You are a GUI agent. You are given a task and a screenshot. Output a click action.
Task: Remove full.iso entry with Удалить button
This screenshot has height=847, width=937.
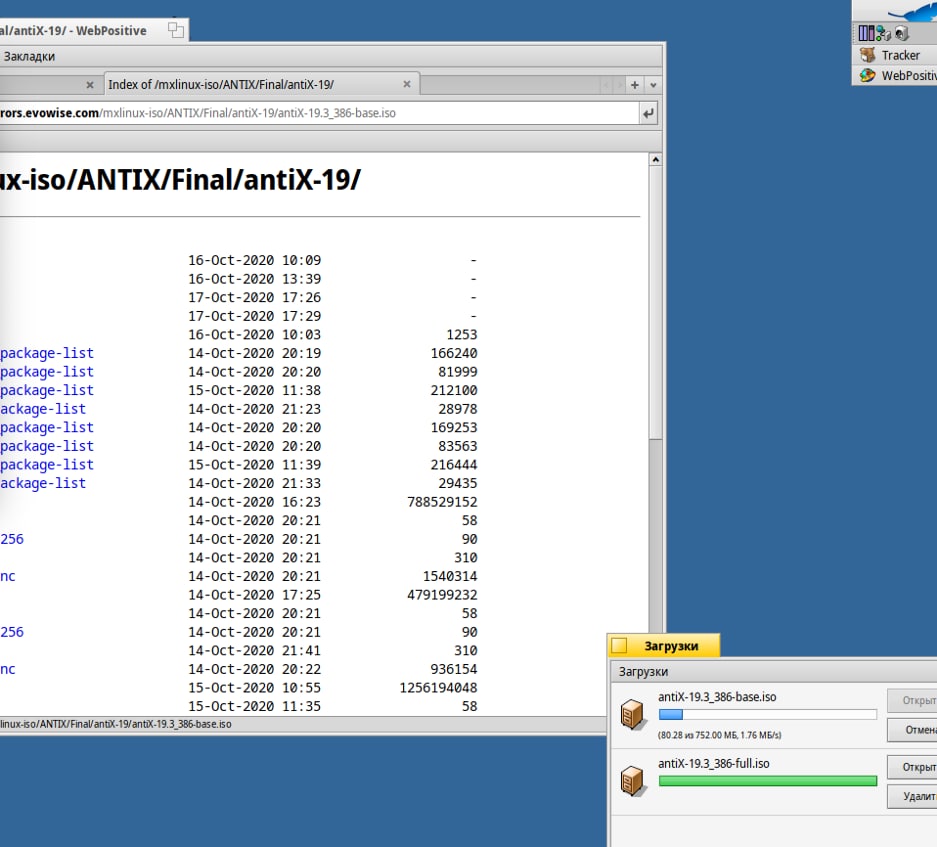[912, 796]
